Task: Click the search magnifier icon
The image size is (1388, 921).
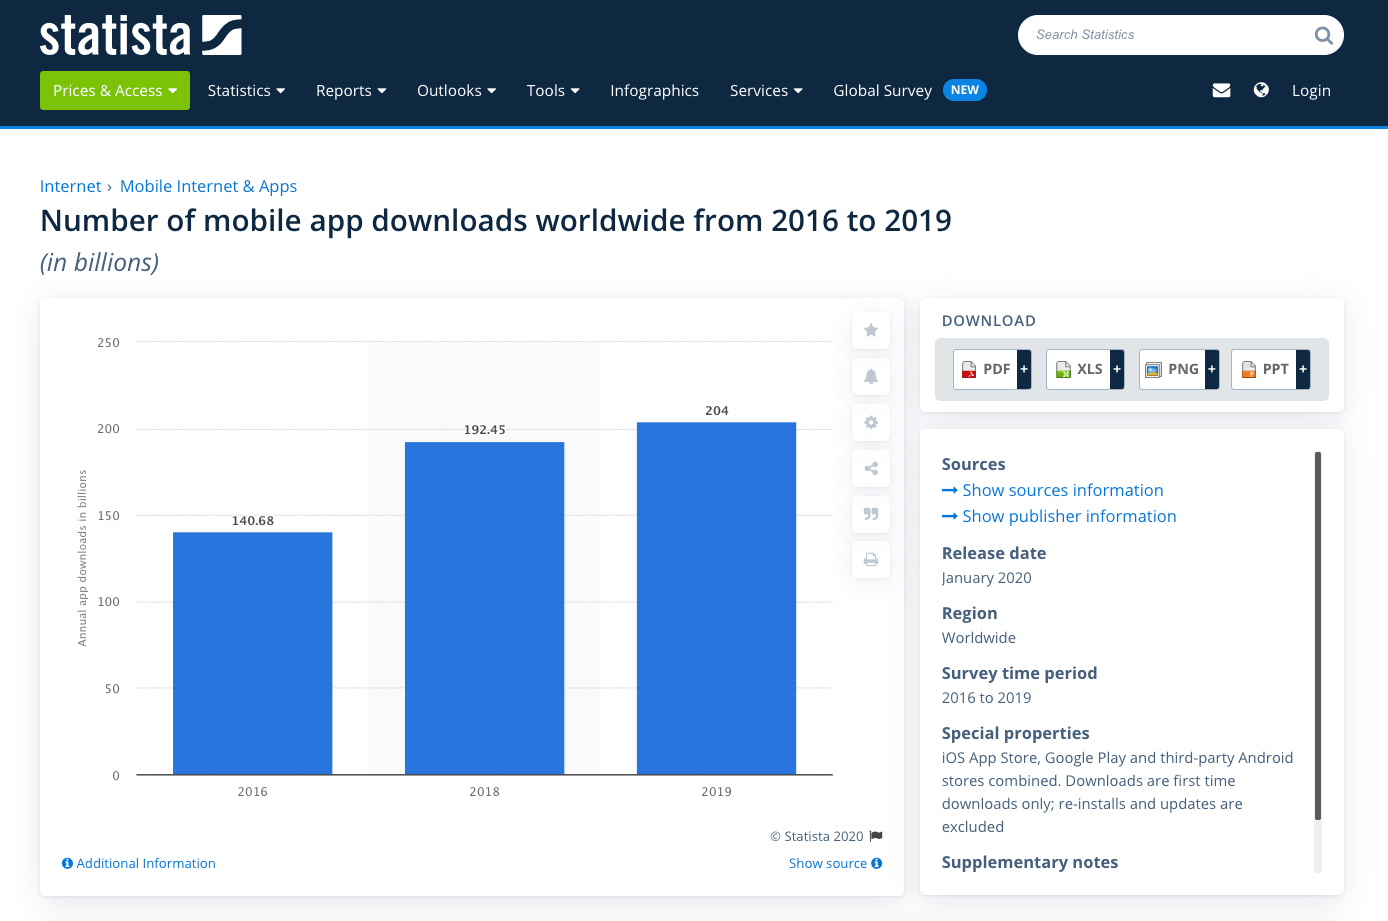Action: [1323, 36]
